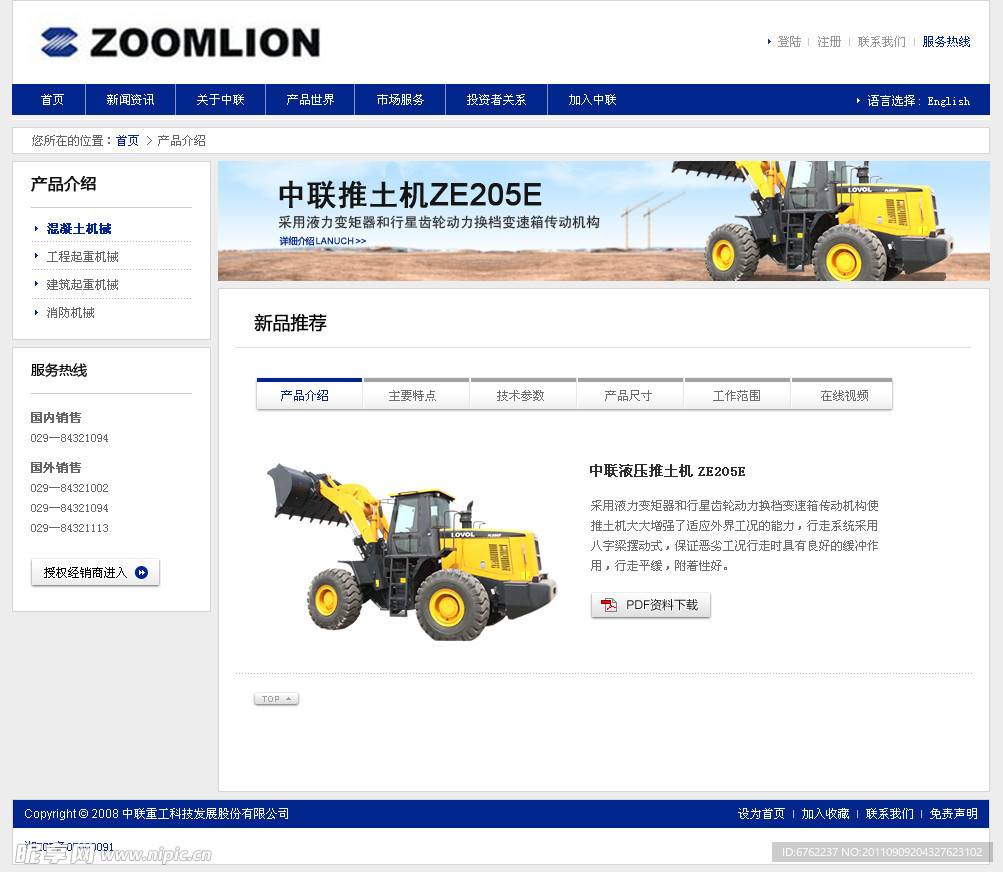This screenshot has height=872, width=1003.
Task: Open 加入中联 in the navigation bar
Action: point(592,100)
